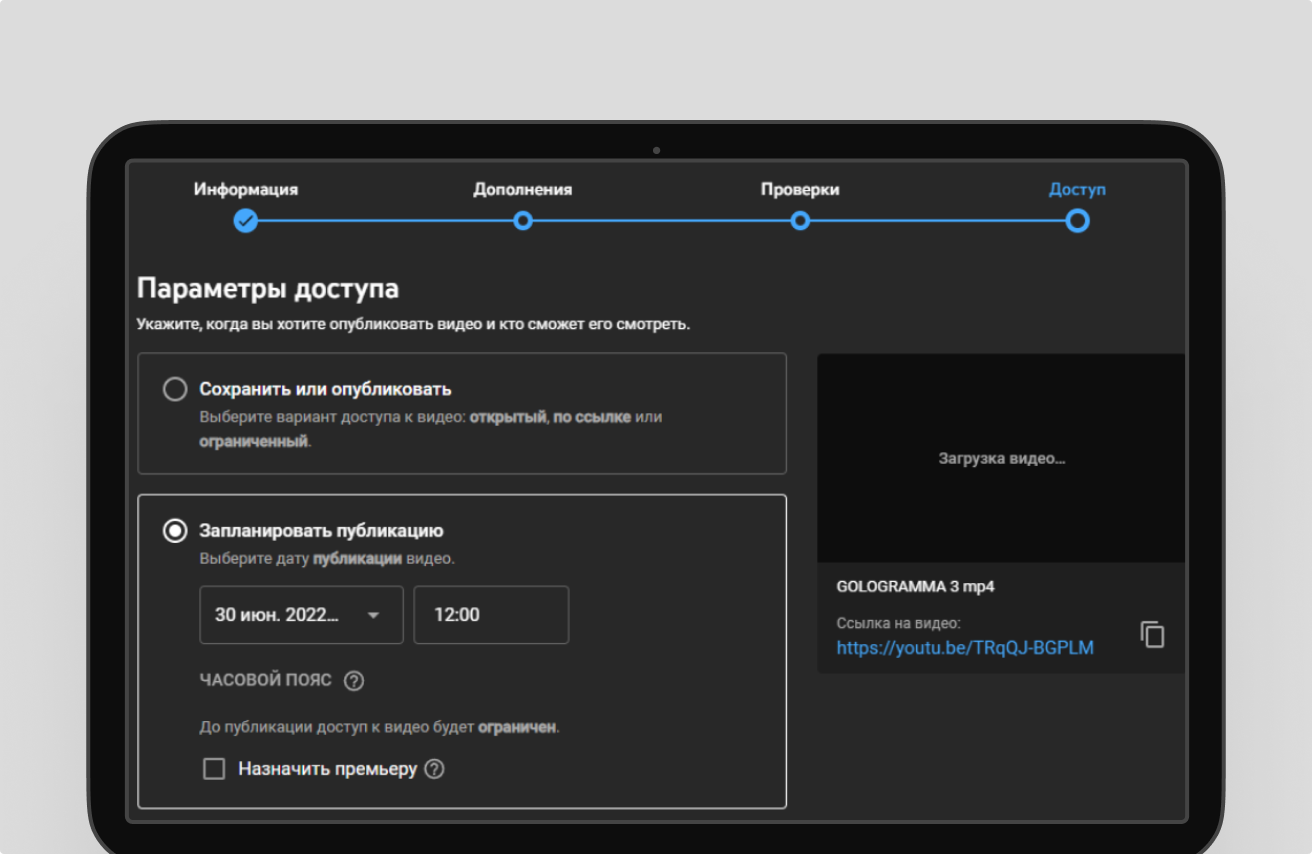Click the GOLOGRAMMA 3 mp4 file name
The height and width of the screenshot is (854, 1312).
pyautogui.click(x=915, y=587)
